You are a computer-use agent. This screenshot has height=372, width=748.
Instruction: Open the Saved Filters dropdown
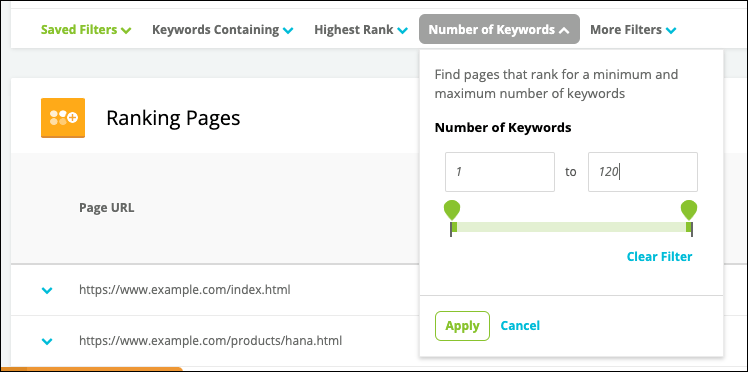[86, 30]
